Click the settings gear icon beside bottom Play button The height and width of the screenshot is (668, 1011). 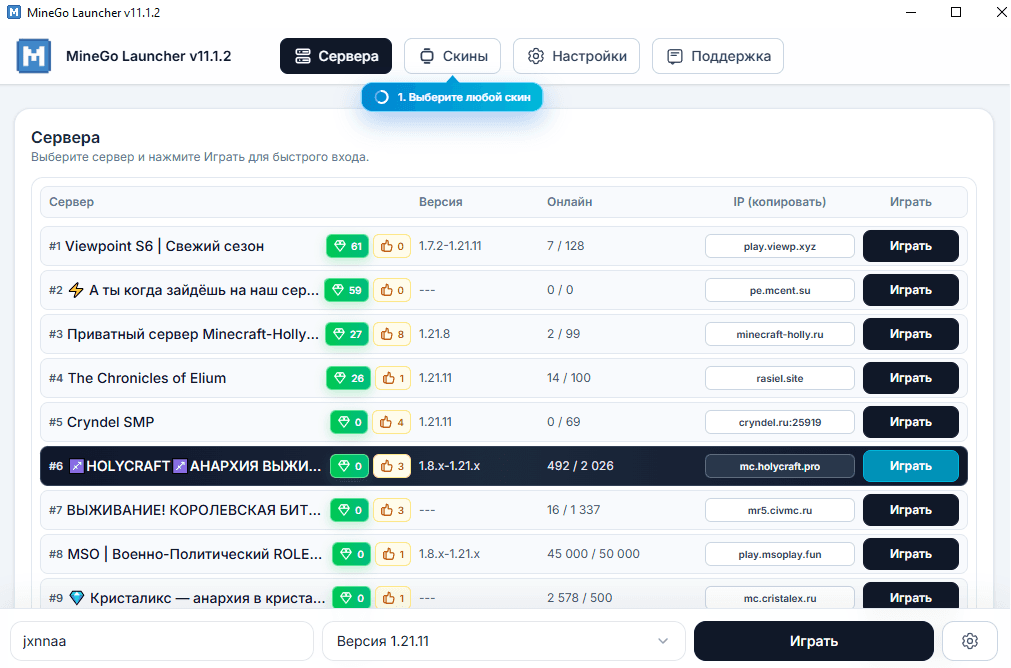click(x=969, y=641)
